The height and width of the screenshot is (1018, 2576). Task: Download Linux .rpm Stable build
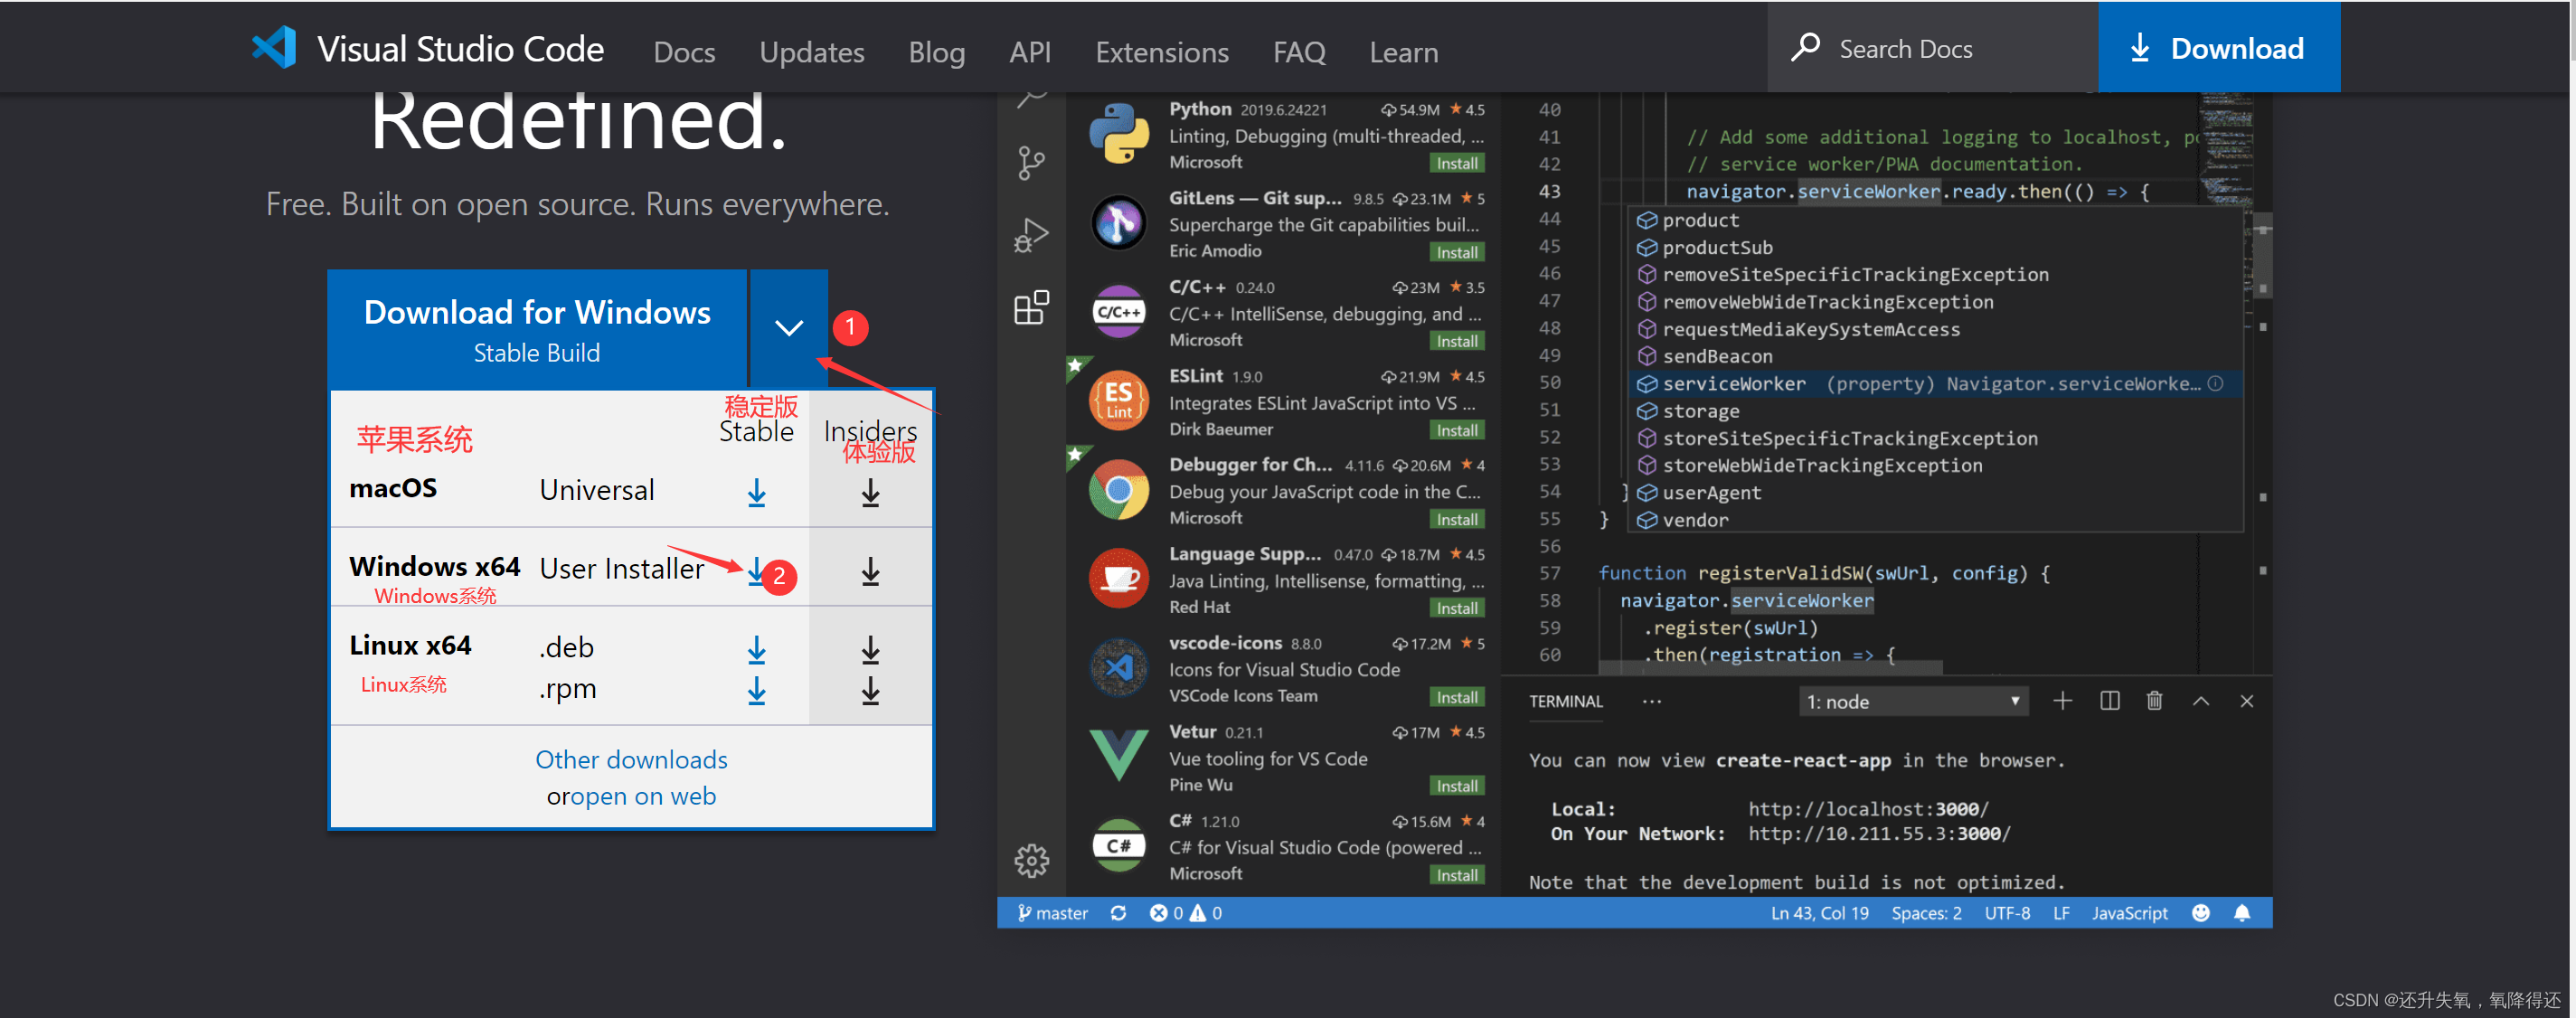click(757, 690)
